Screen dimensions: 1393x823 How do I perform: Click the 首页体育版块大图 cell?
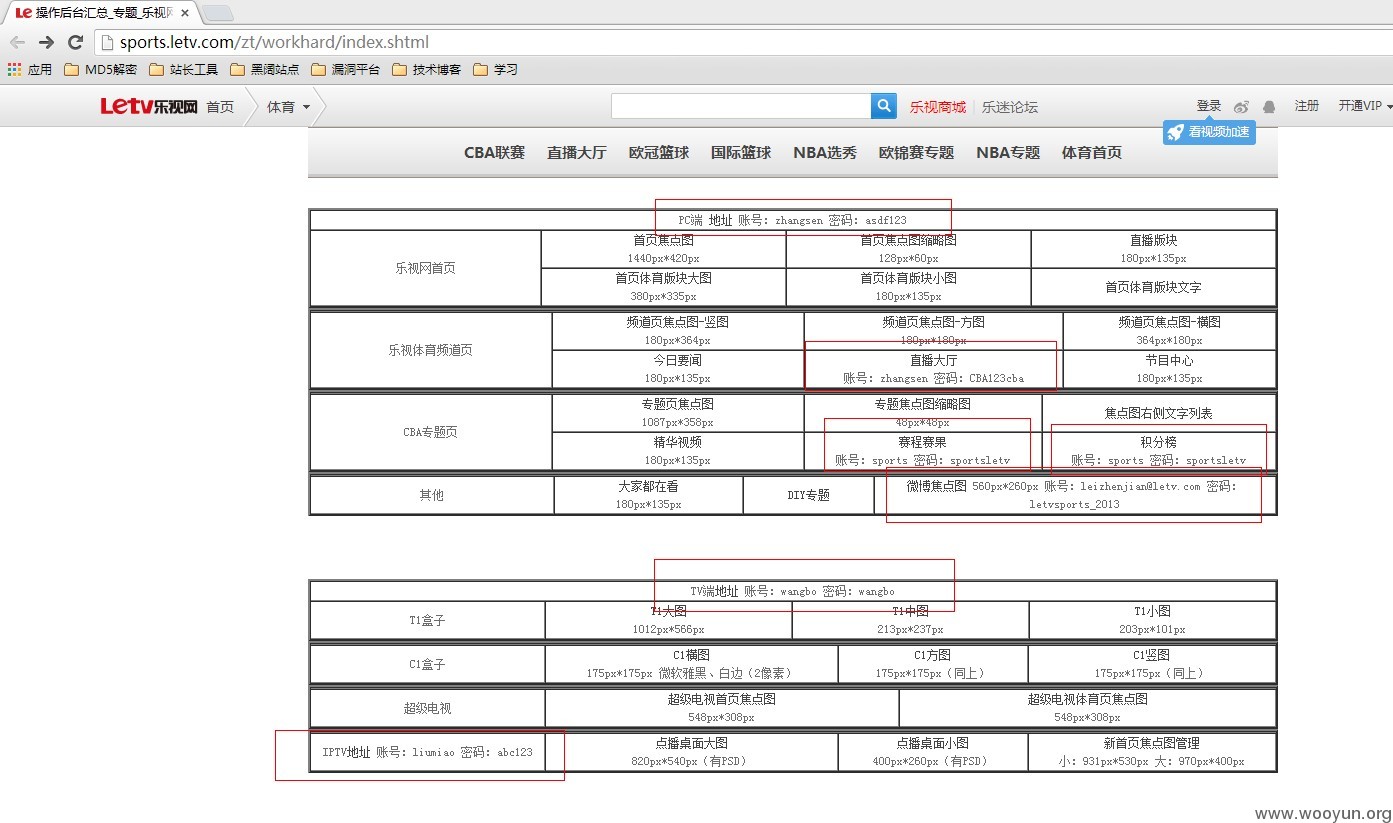663,287
